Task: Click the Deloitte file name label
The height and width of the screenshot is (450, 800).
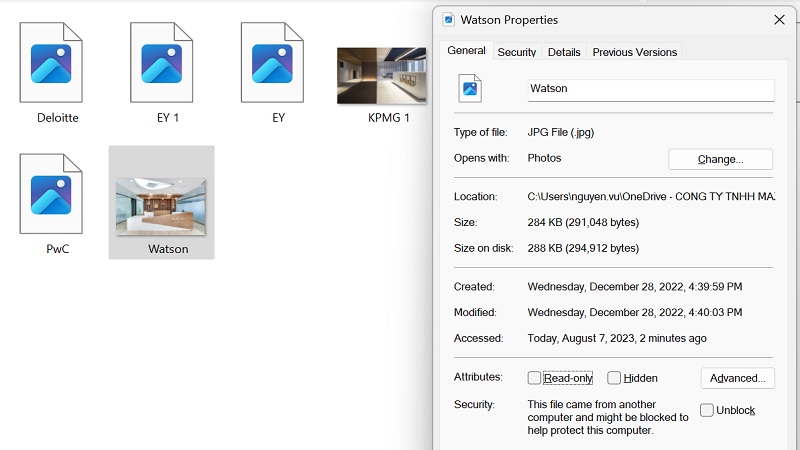Action: tap(58, 118)
